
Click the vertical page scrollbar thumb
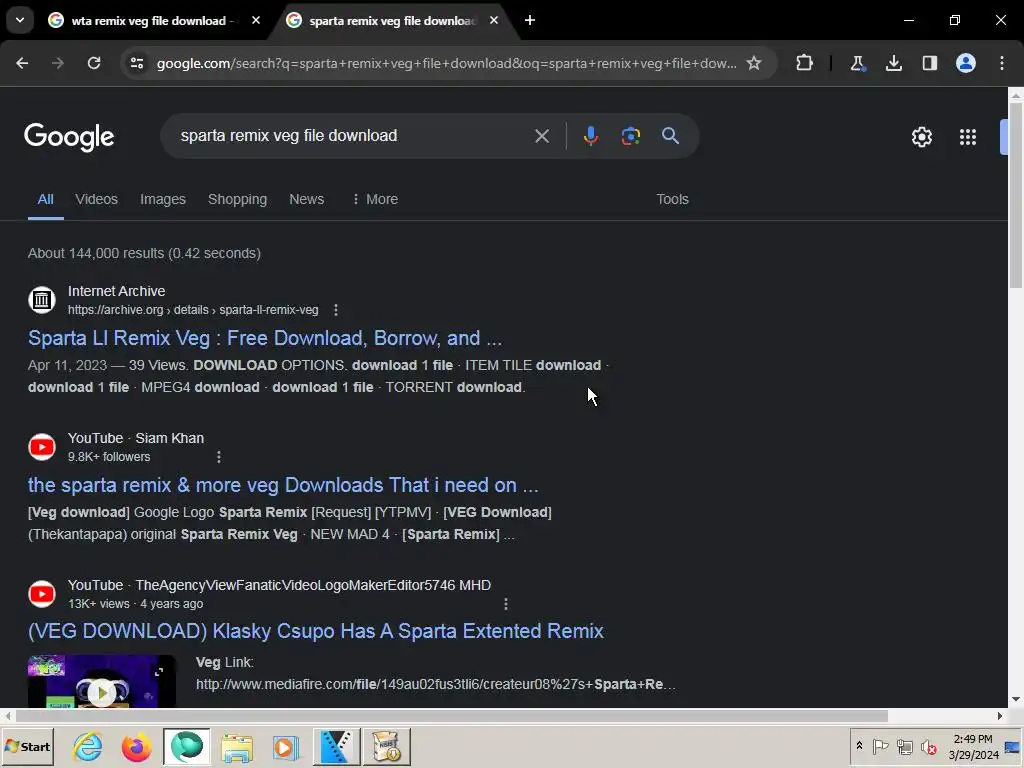pyautogui.click(x=1016, y=195)
